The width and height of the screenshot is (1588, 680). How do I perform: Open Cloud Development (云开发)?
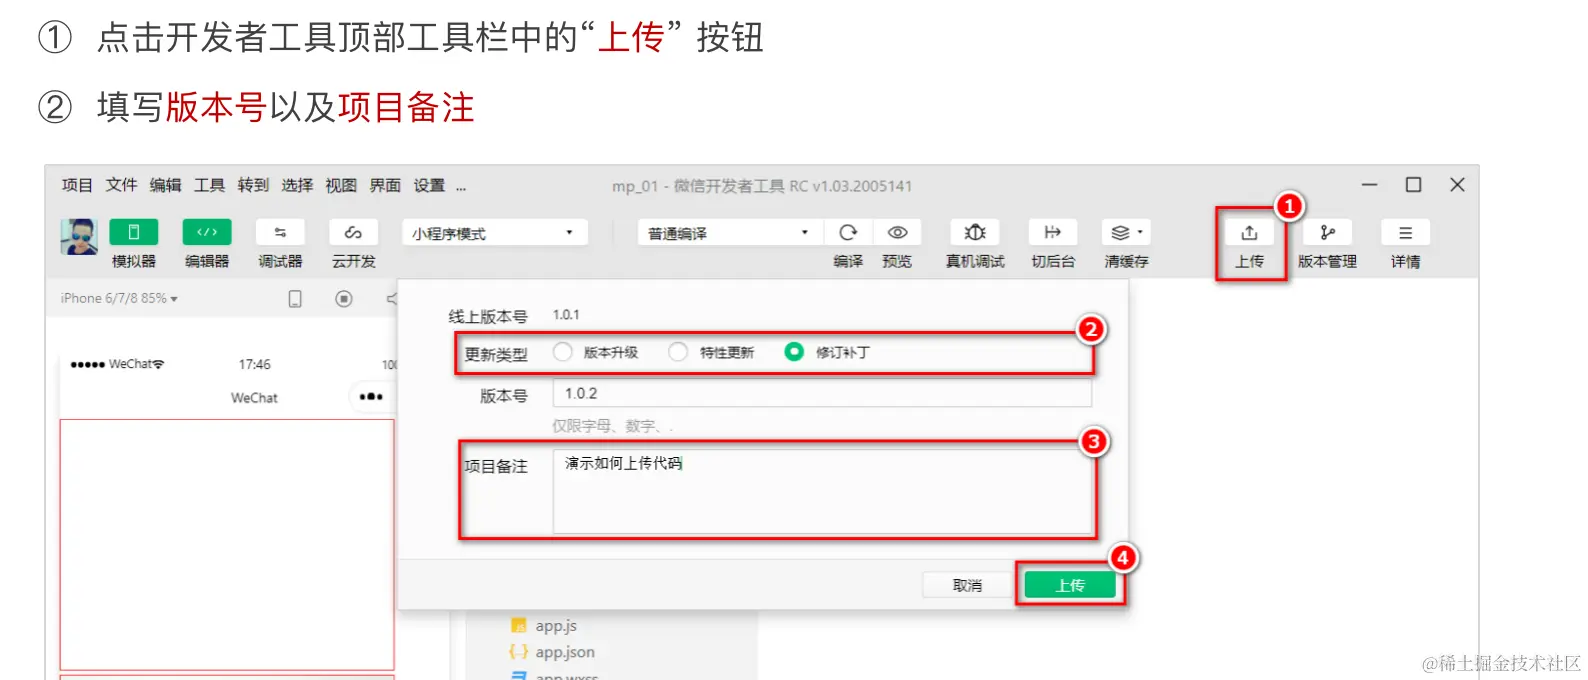click(x=354, y=232)
